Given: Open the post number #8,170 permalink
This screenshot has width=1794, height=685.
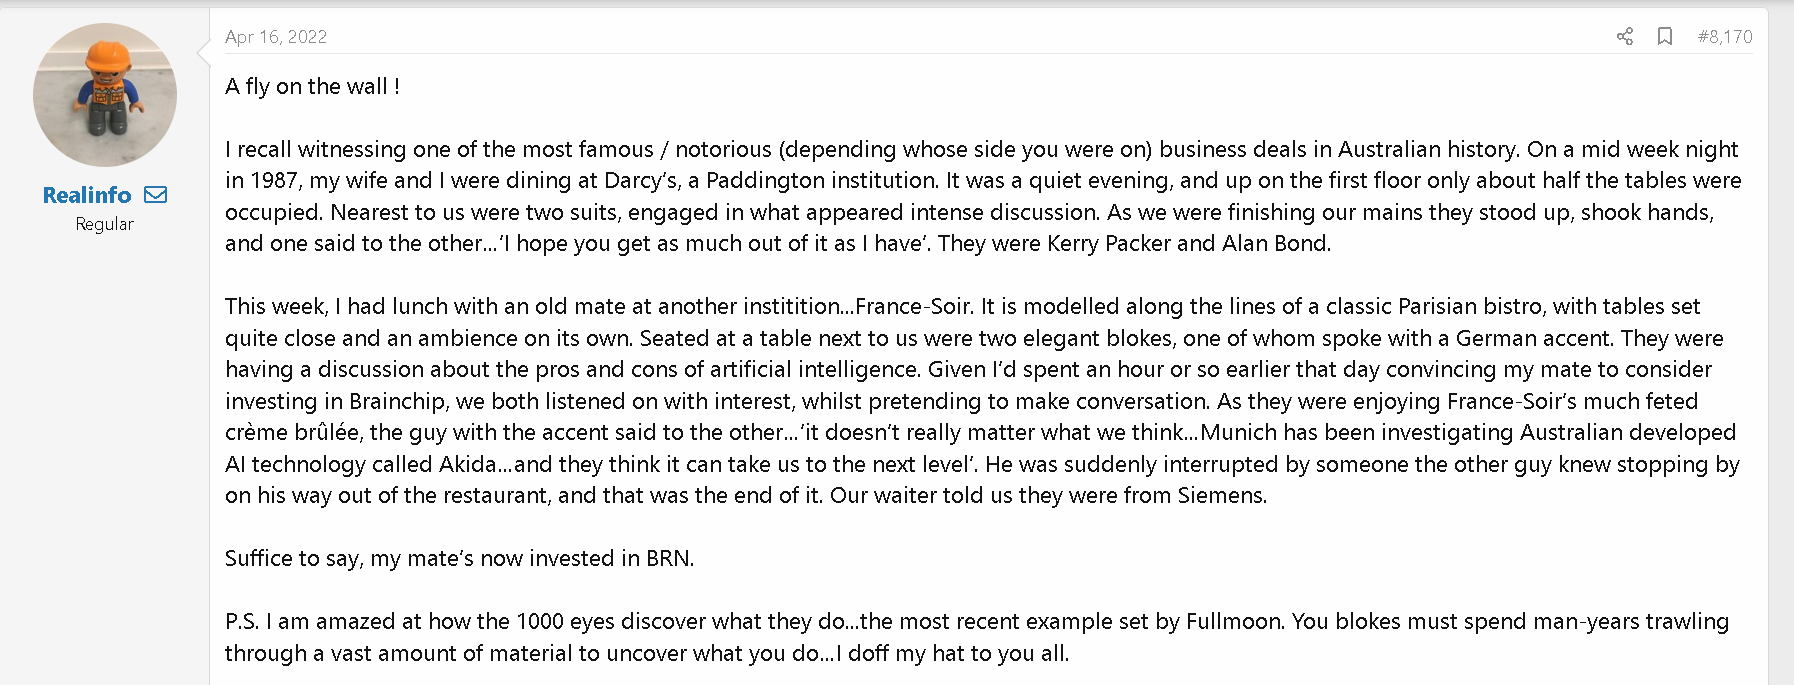Looking at the screenshot, I should 1725,37.
